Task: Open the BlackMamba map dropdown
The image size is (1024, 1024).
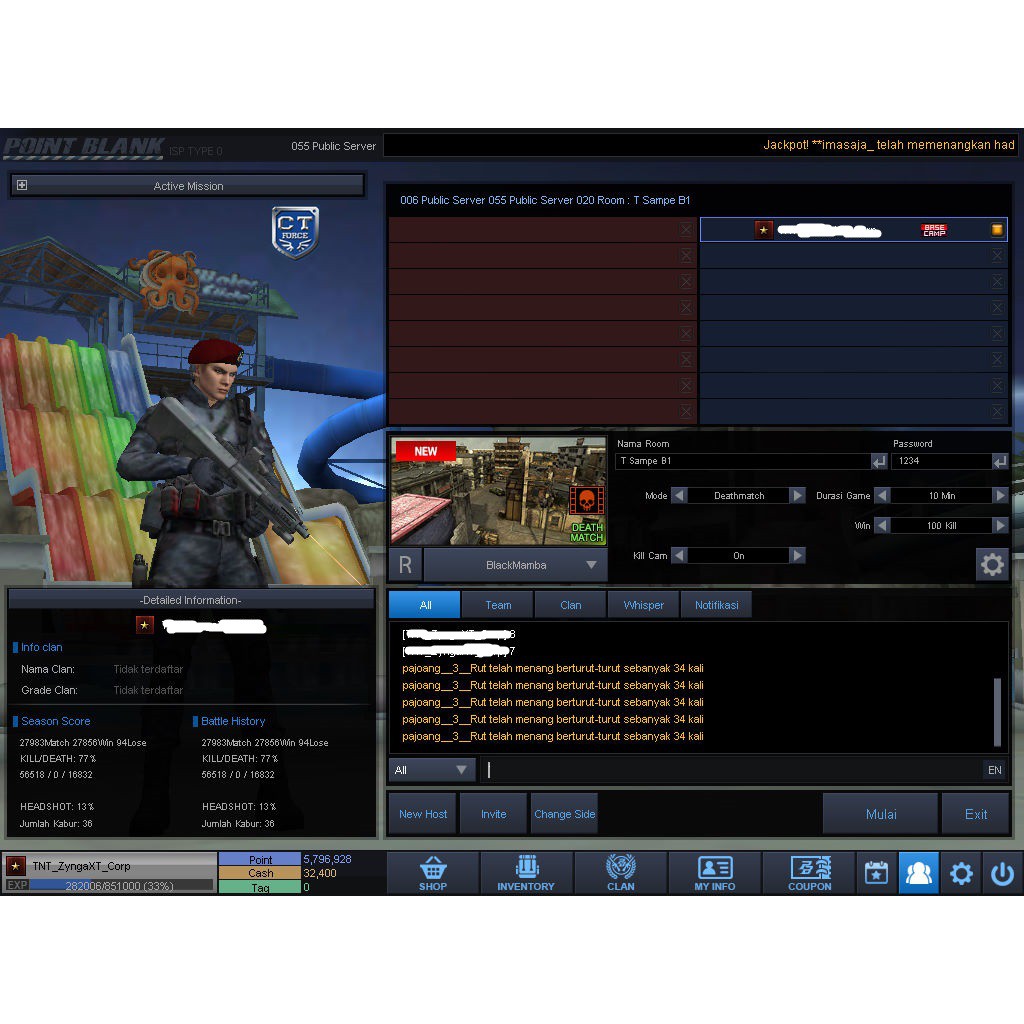Action: click(x=591, y=565)
